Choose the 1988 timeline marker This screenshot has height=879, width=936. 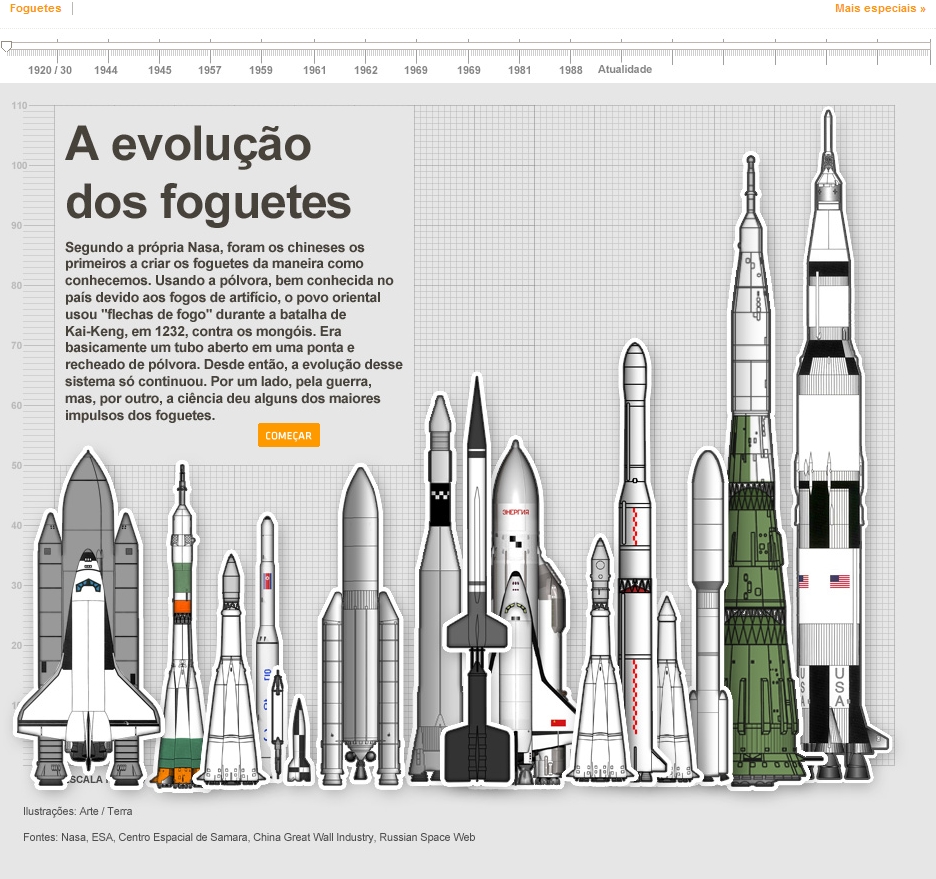coord(571,70)
